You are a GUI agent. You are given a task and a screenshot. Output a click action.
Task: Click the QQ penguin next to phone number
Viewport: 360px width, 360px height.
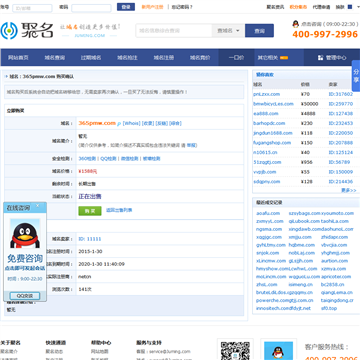click(x=295, y=24)
